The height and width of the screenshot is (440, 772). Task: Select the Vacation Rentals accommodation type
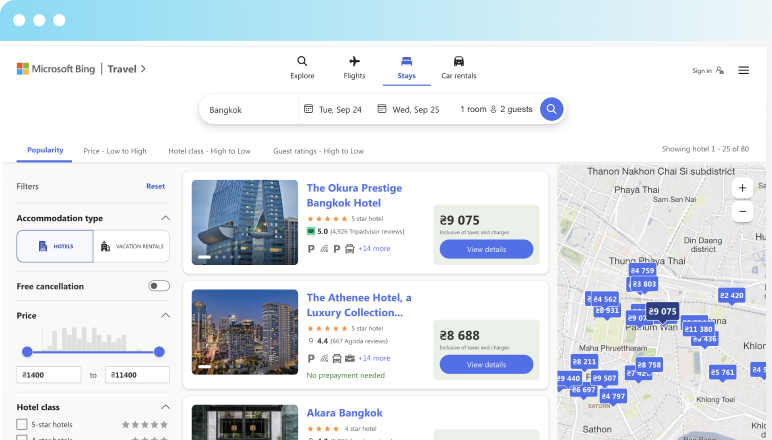coord(131,246)
